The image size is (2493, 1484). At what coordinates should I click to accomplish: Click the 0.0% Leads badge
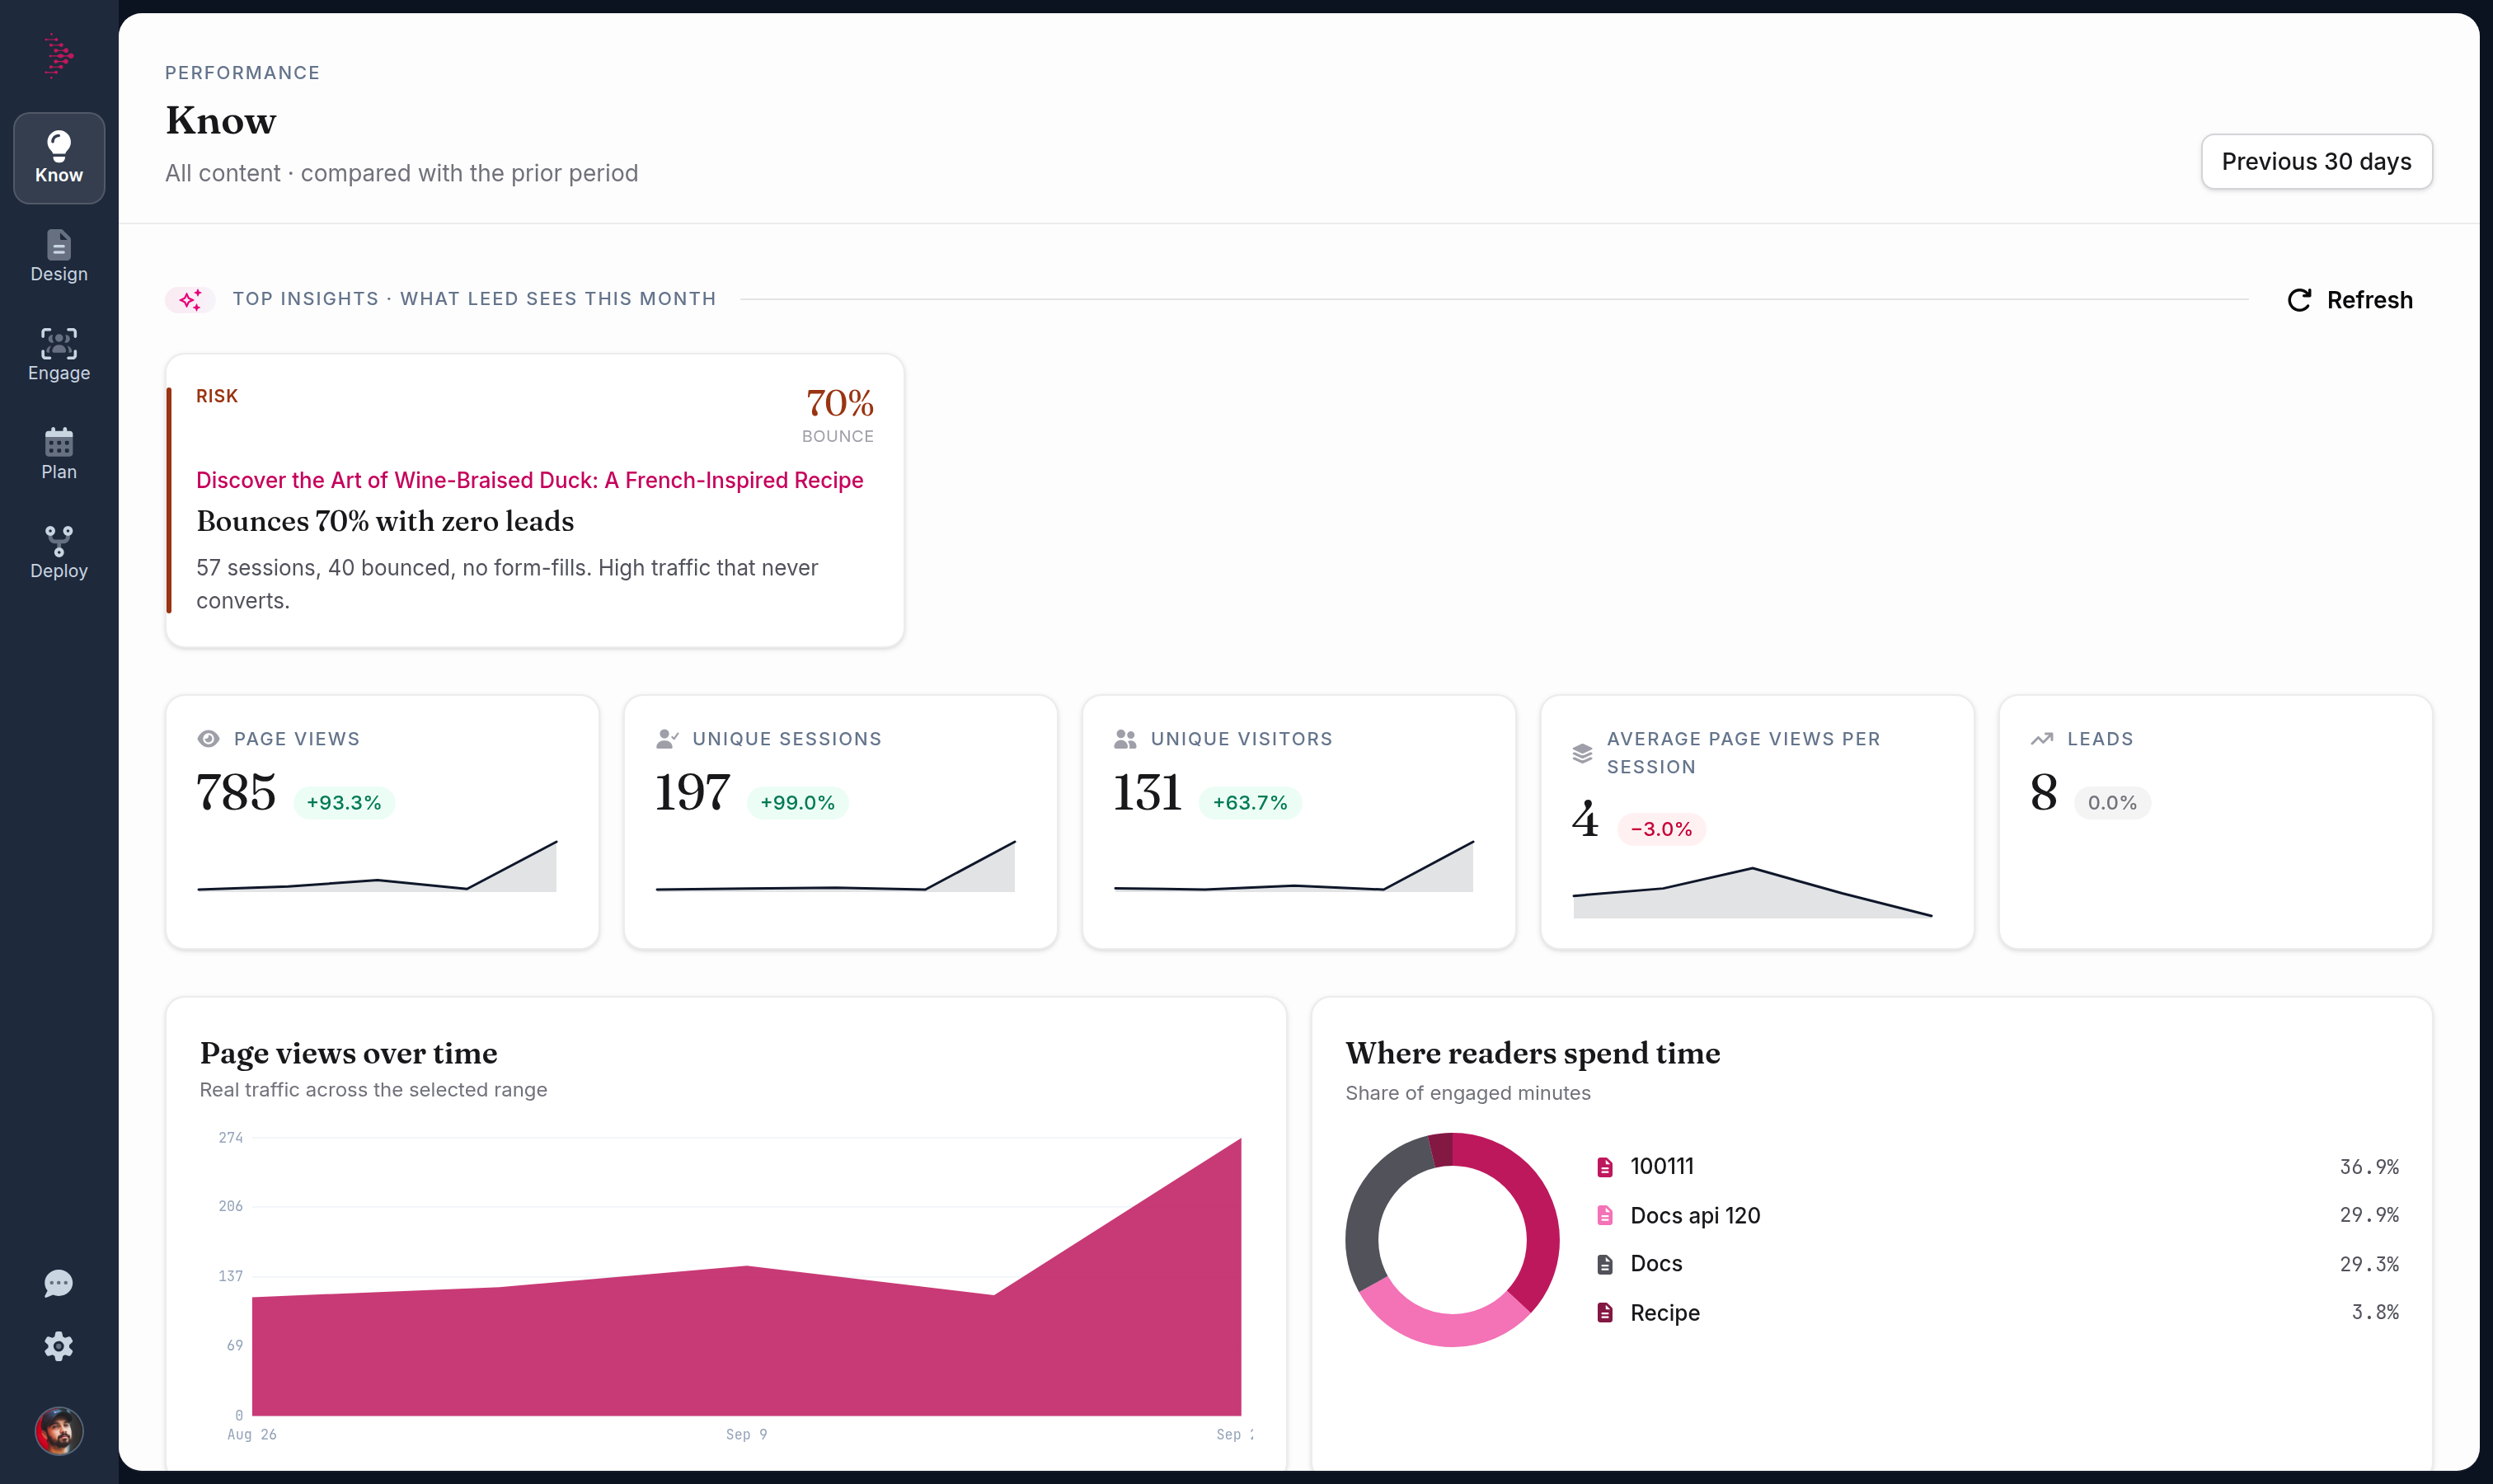click(x=2112, y=803)
